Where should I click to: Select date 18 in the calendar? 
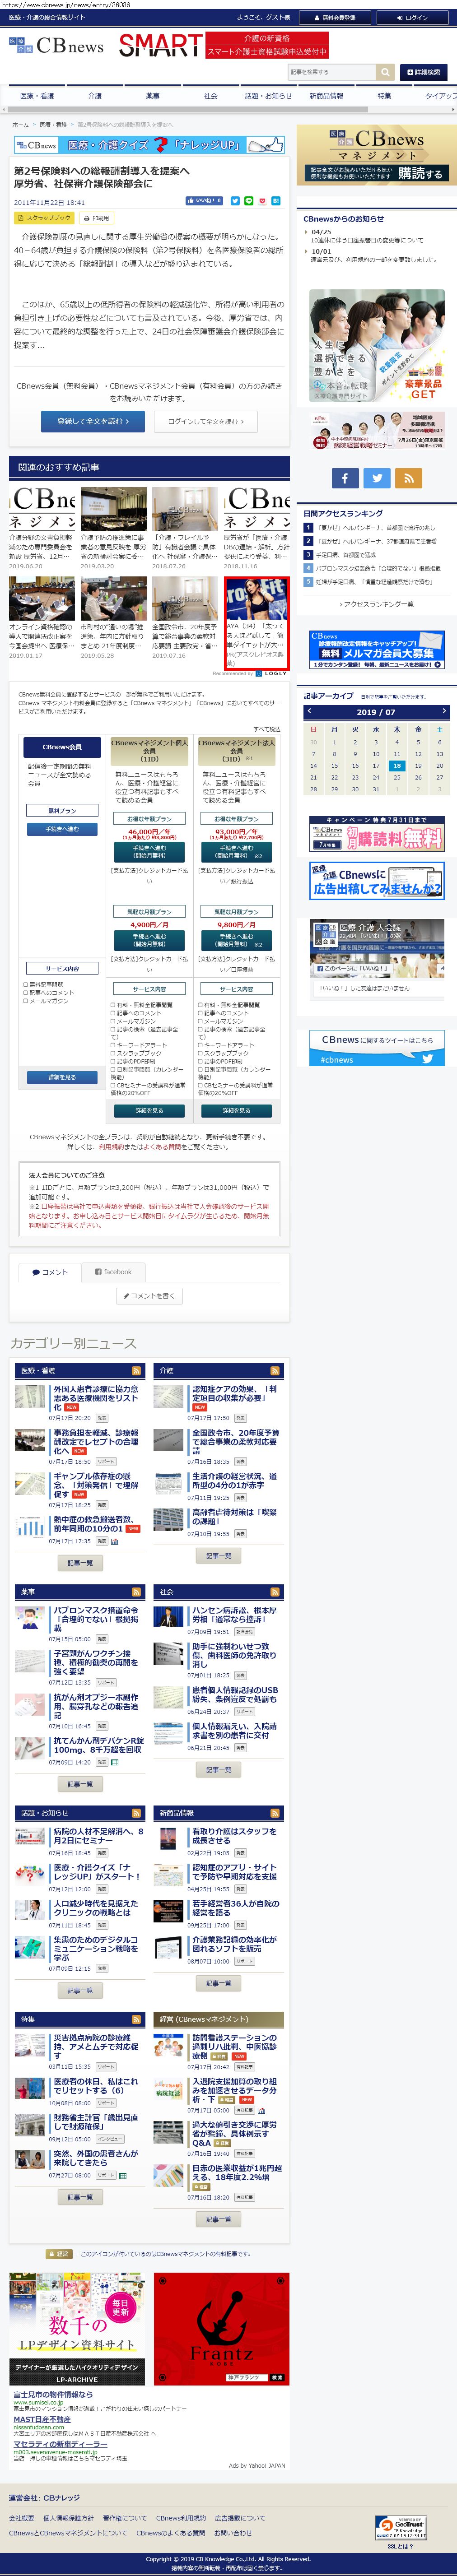(x=397, y=766)
